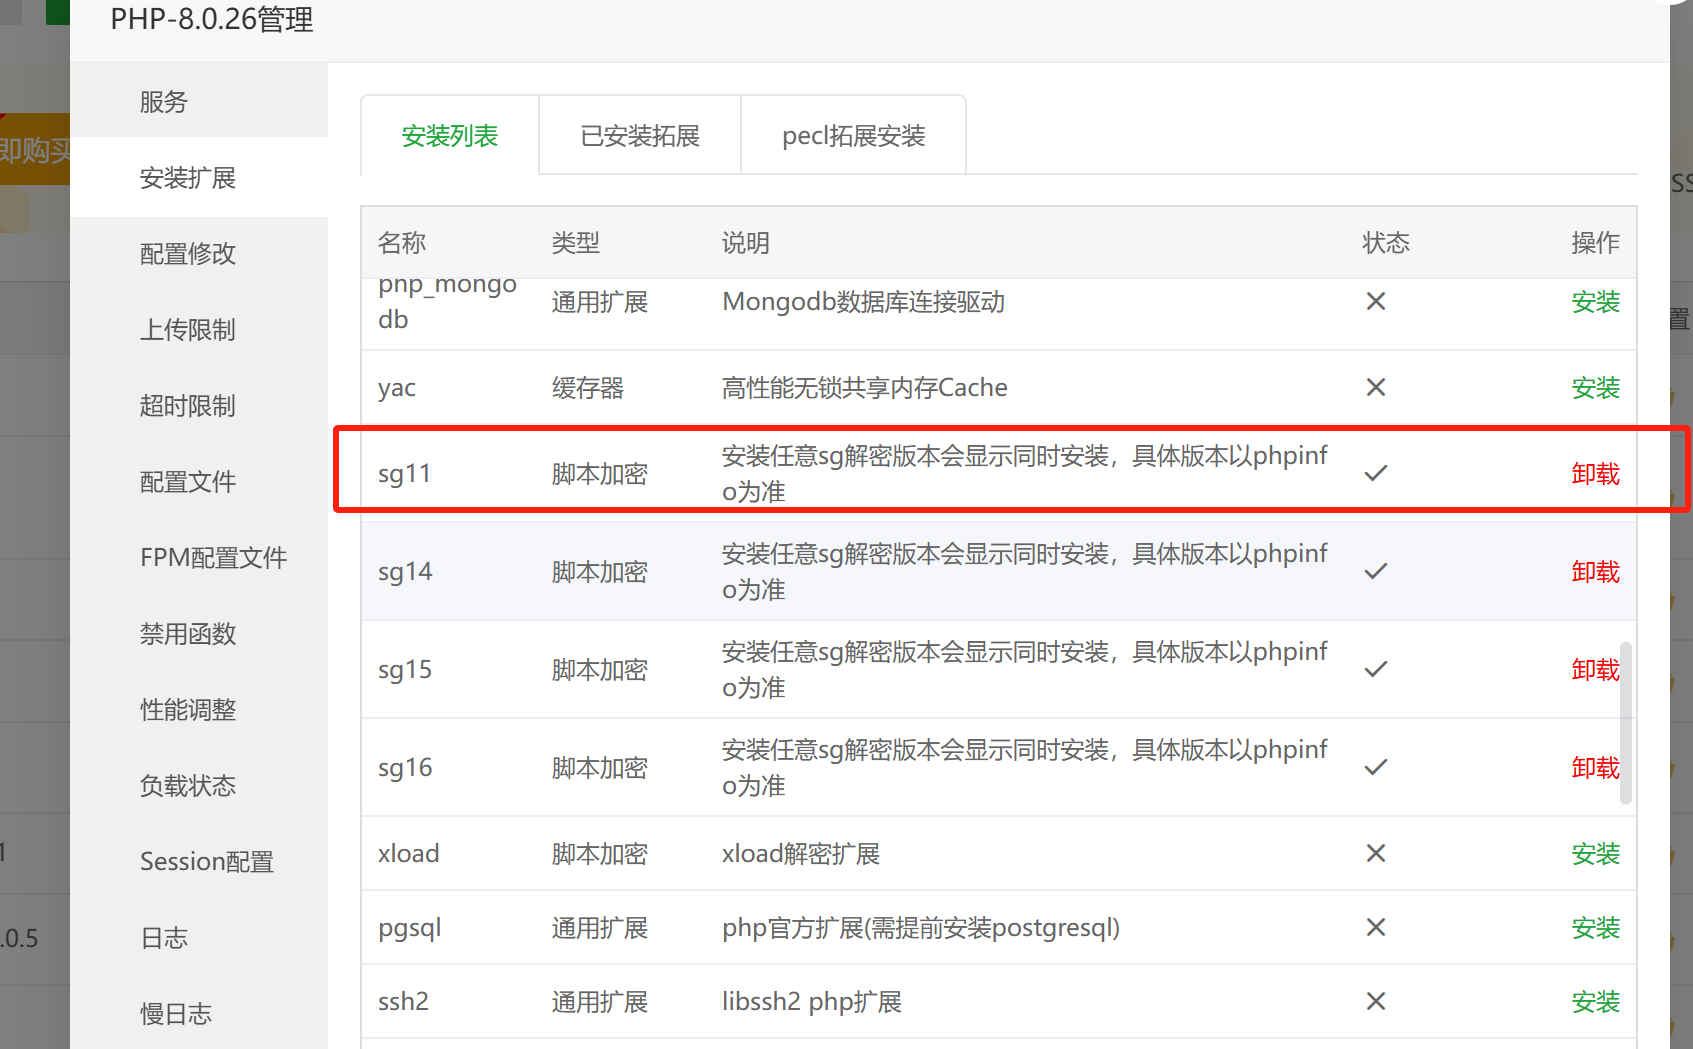Click Mongodb数据库连接驱动 description
This screenshot has height=1049, width=1693.
864,302
